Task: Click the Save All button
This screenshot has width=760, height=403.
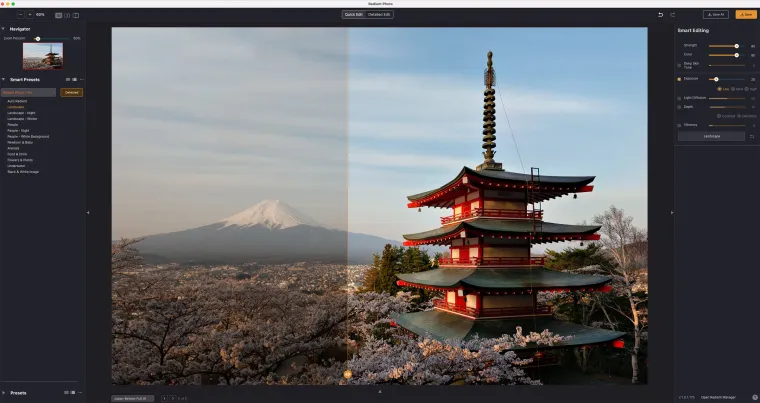Action: tap(716, 15)
